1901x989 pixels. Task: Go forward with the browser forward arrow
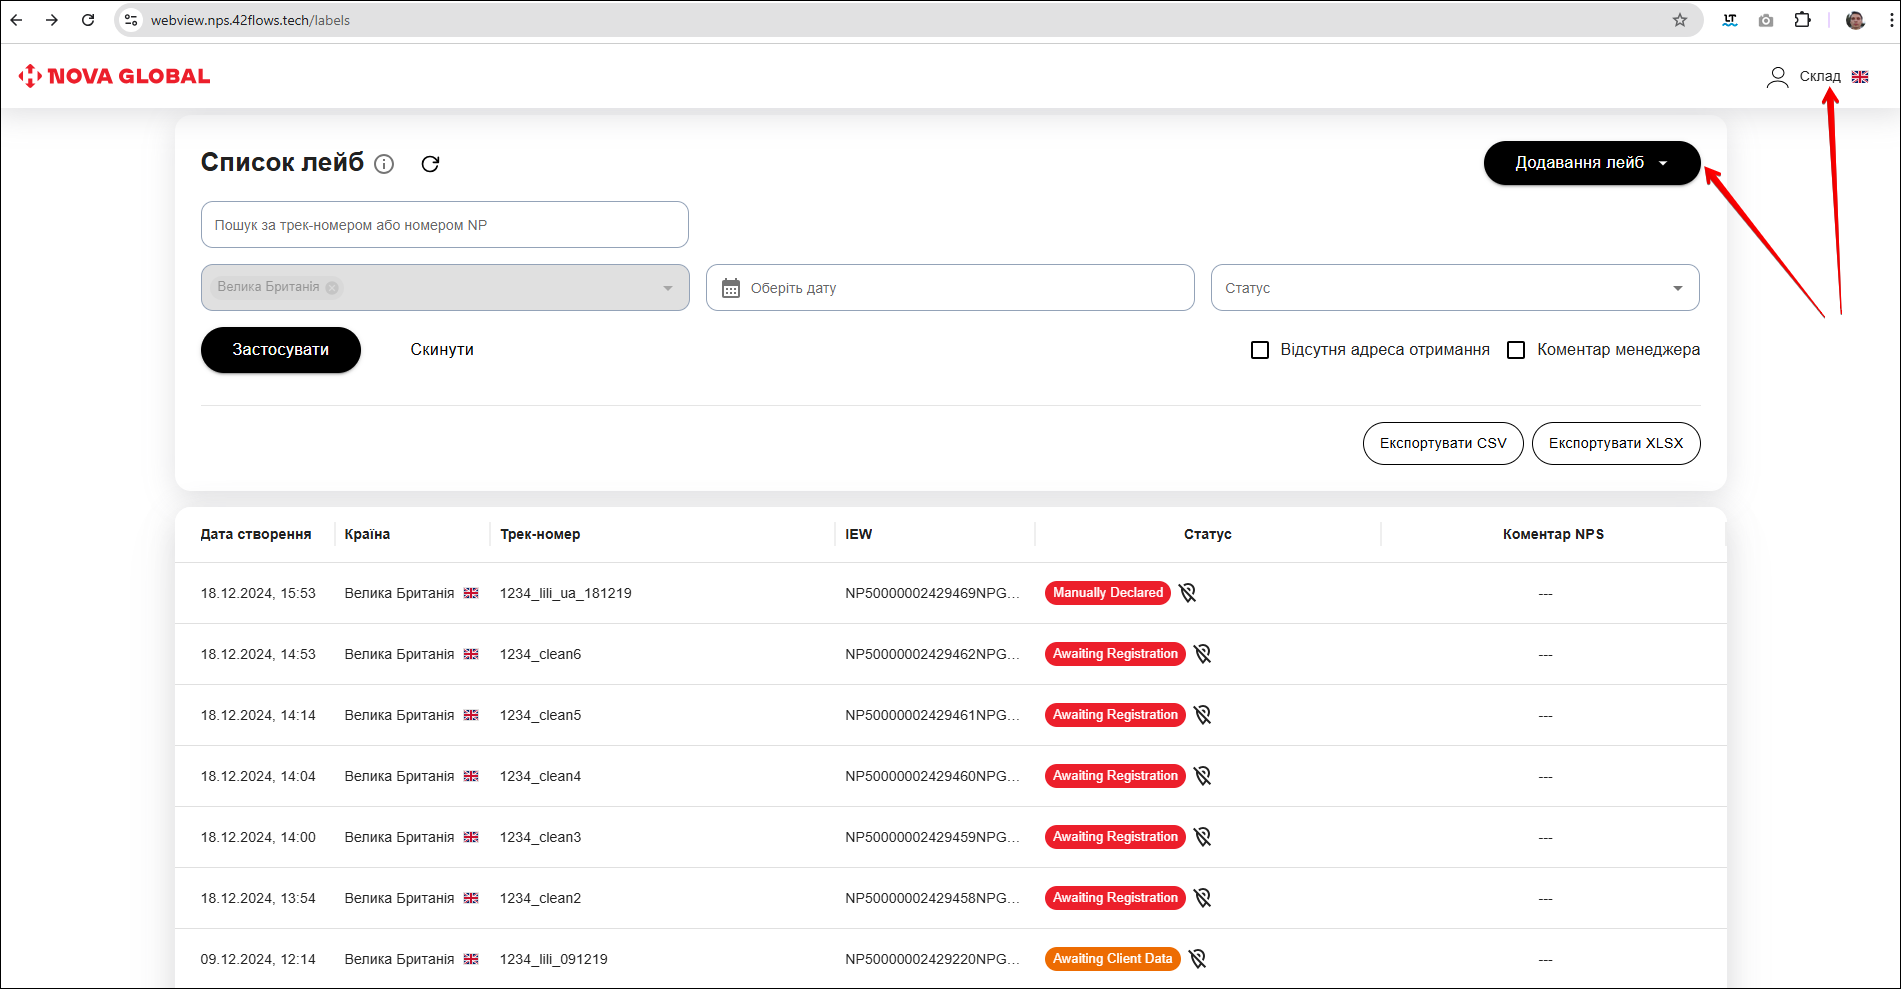52,20
